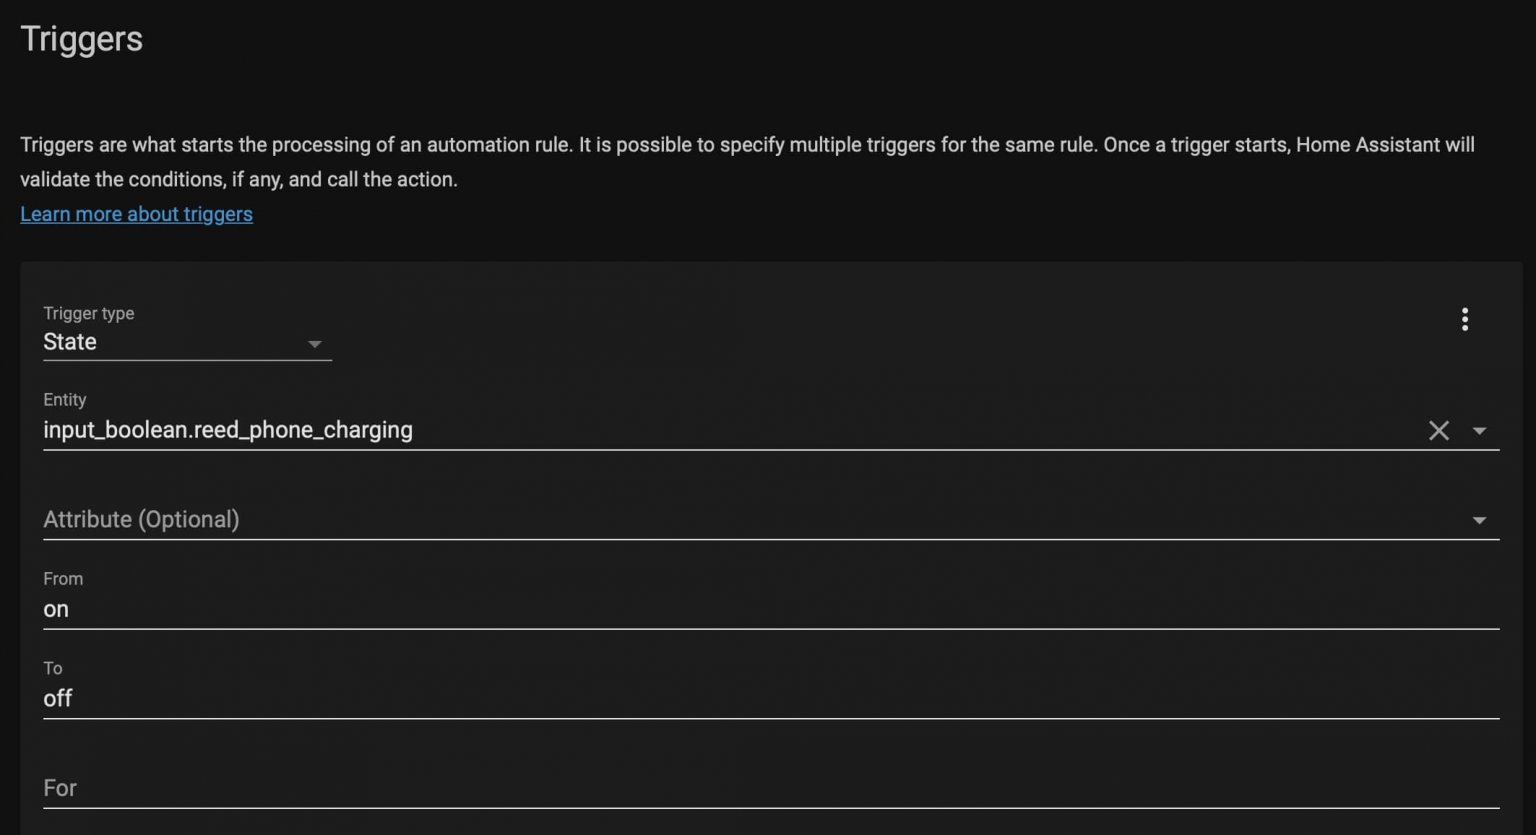Click the "Entity" field label
This screenshot has width=1536, height=835.
(65, 399)
